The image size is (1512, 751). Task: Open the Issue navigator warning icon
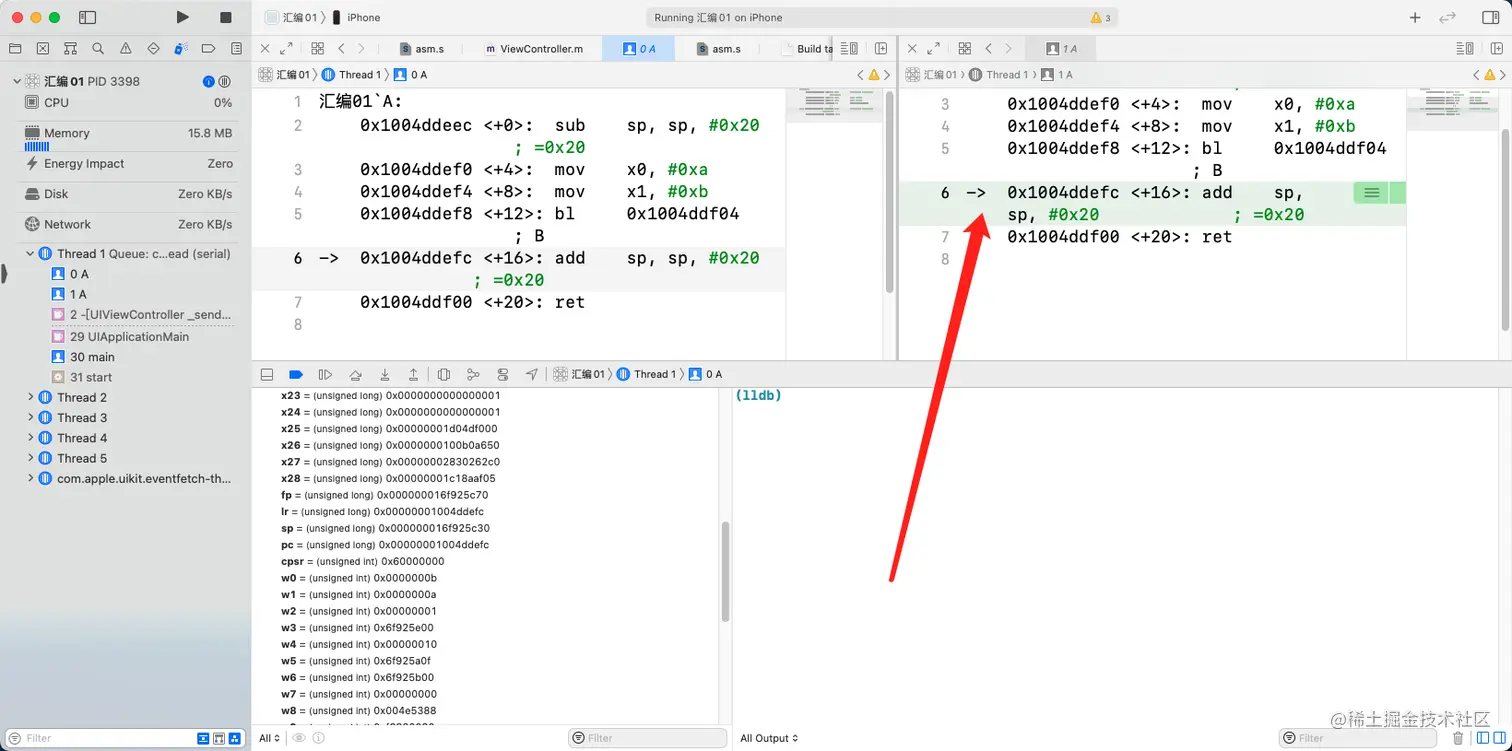click(126, 48)
